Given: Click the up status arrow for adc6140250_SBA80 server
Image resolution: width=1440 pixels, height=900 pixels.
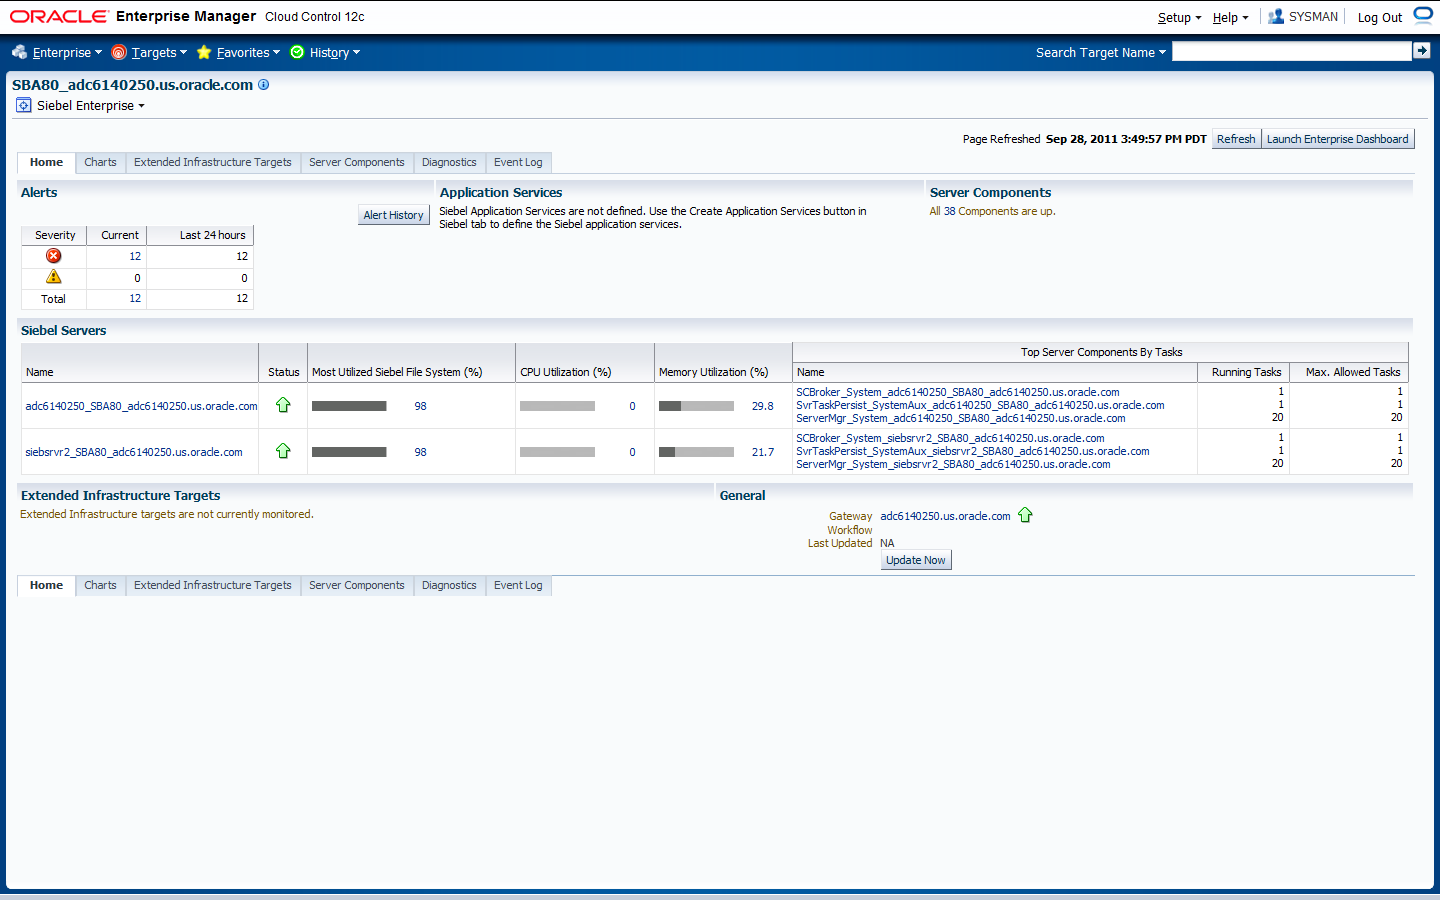Looking at the screenshot, I should [x=283, y=405].
